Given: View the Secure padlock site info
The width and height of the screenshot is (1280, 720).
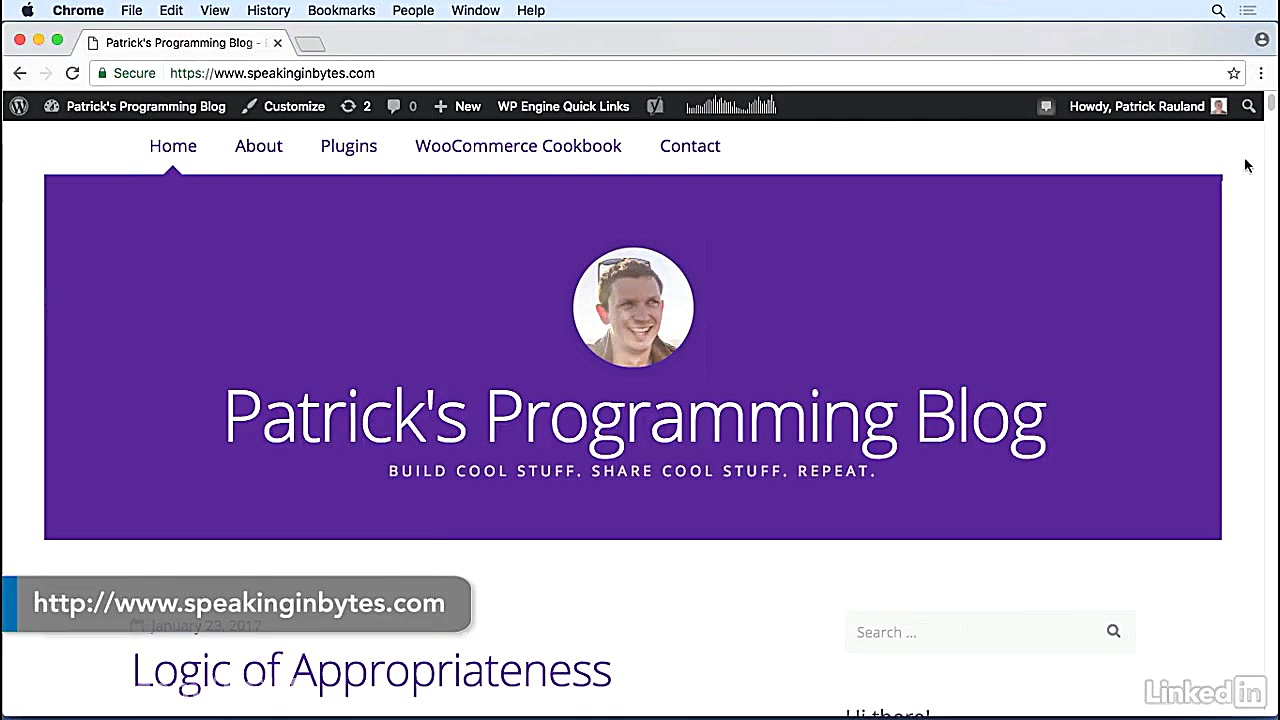Looking at the screenshot, I should pyautogui.click(x=126, y=73).
